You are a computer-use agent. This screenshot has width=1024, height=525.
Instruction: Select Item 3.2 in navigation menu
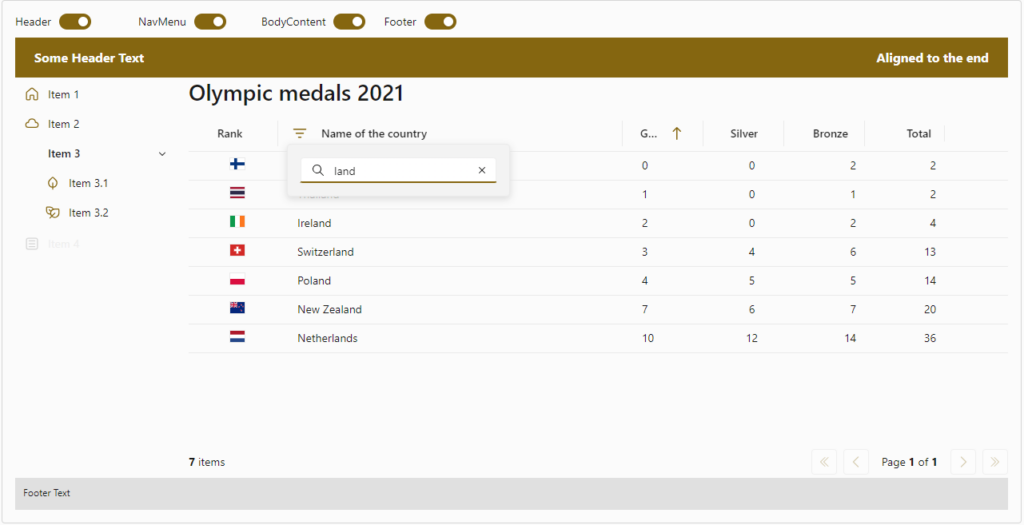[88, 213]
